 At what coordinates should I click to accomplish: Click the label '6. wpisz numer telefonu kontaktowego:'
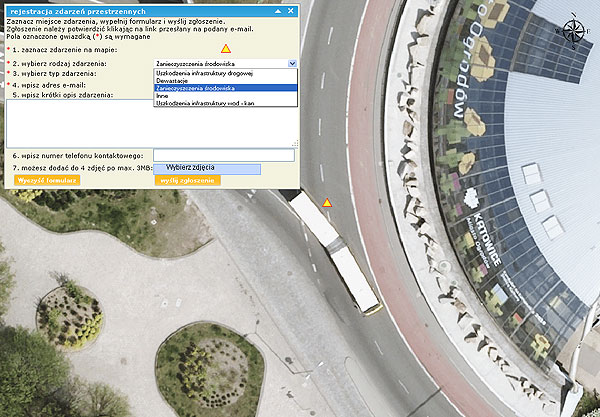[x=78, y=156]
